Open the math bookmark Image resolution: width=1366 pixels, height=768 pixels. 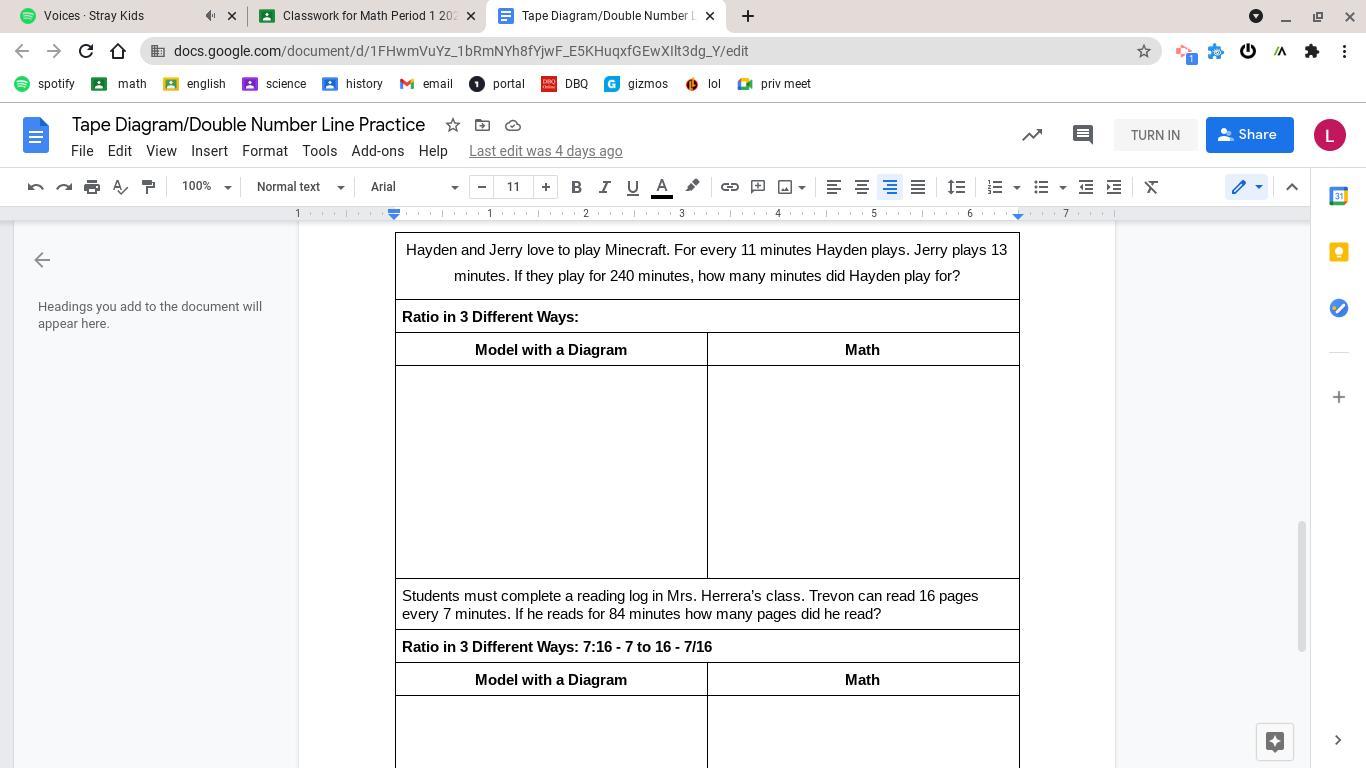click(x=119, y=84)
